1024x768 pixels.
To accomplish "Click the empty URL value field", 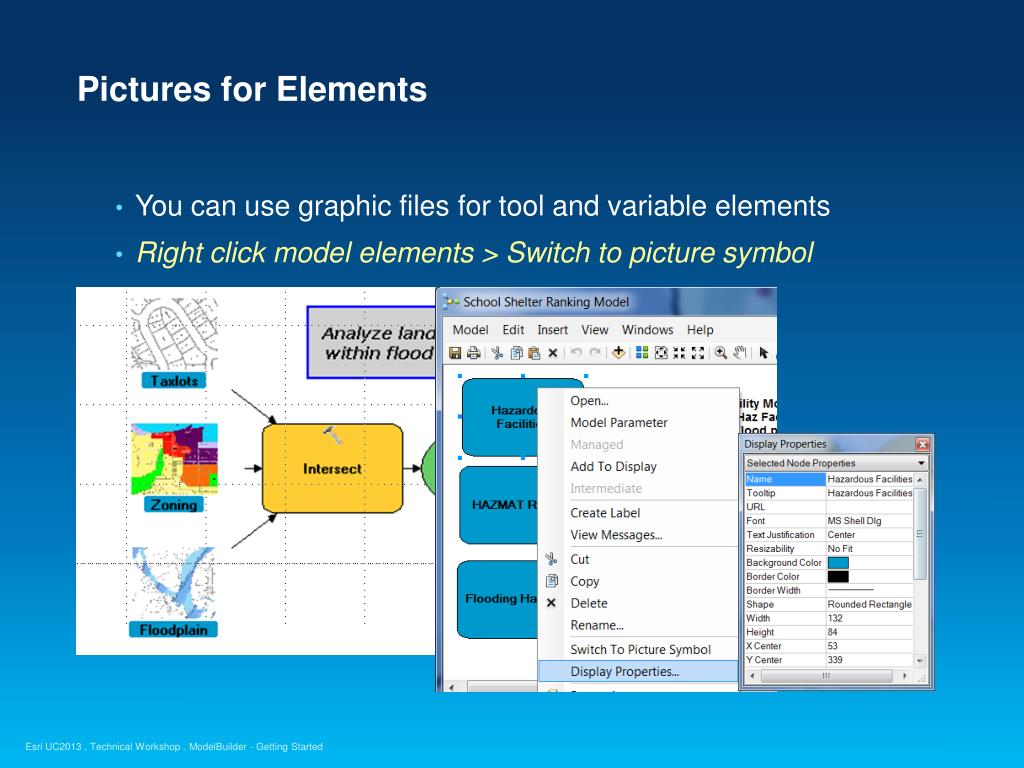I will [x=869, y=507].
